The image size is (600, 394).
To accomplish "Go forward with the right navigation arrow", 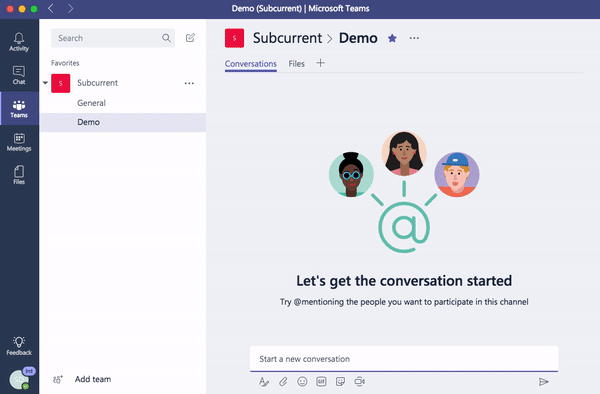I will [x=70, y=8].
